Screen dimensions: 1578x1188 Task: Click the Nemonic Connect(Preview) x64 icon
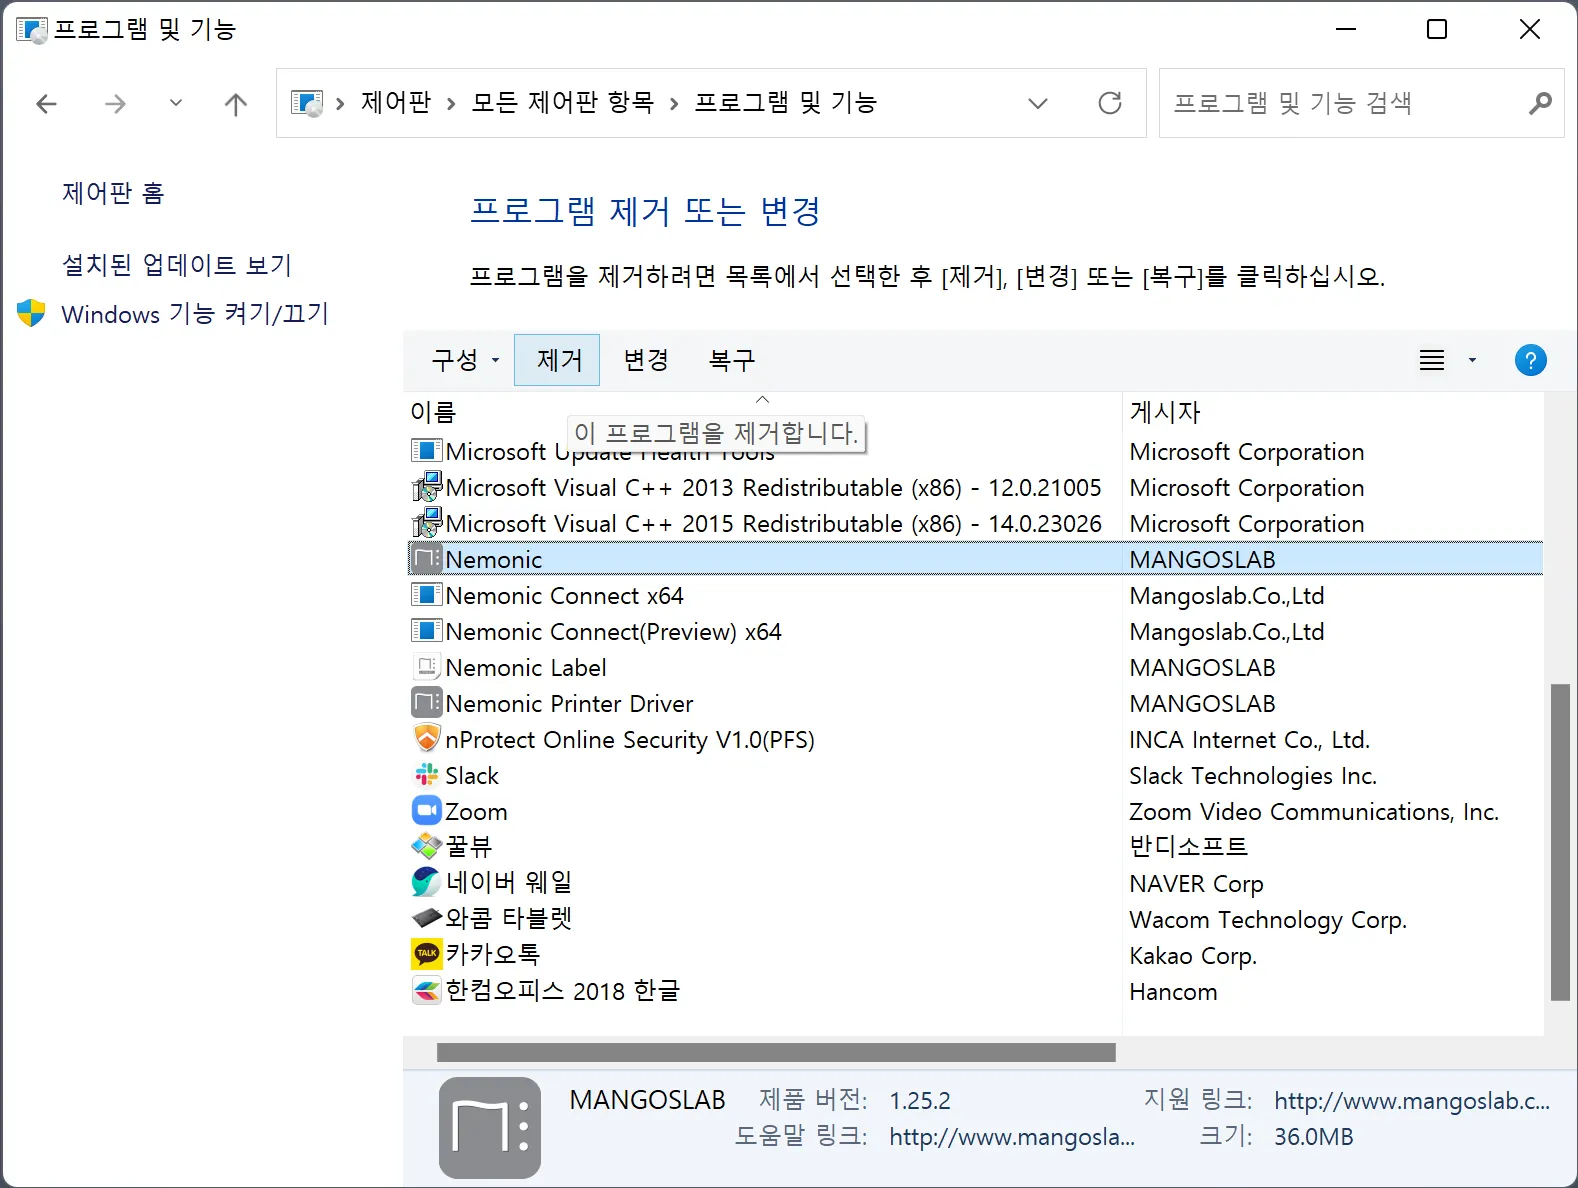(427, 631)
